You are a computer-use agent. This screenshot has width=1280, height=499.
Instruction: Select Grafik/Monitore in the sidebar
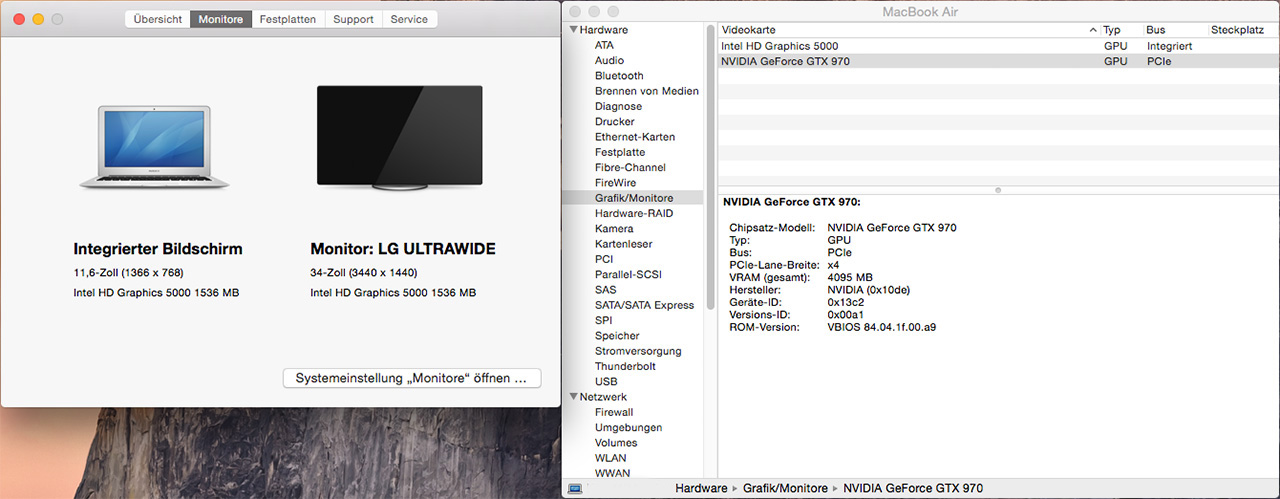[x=634, y=198]
